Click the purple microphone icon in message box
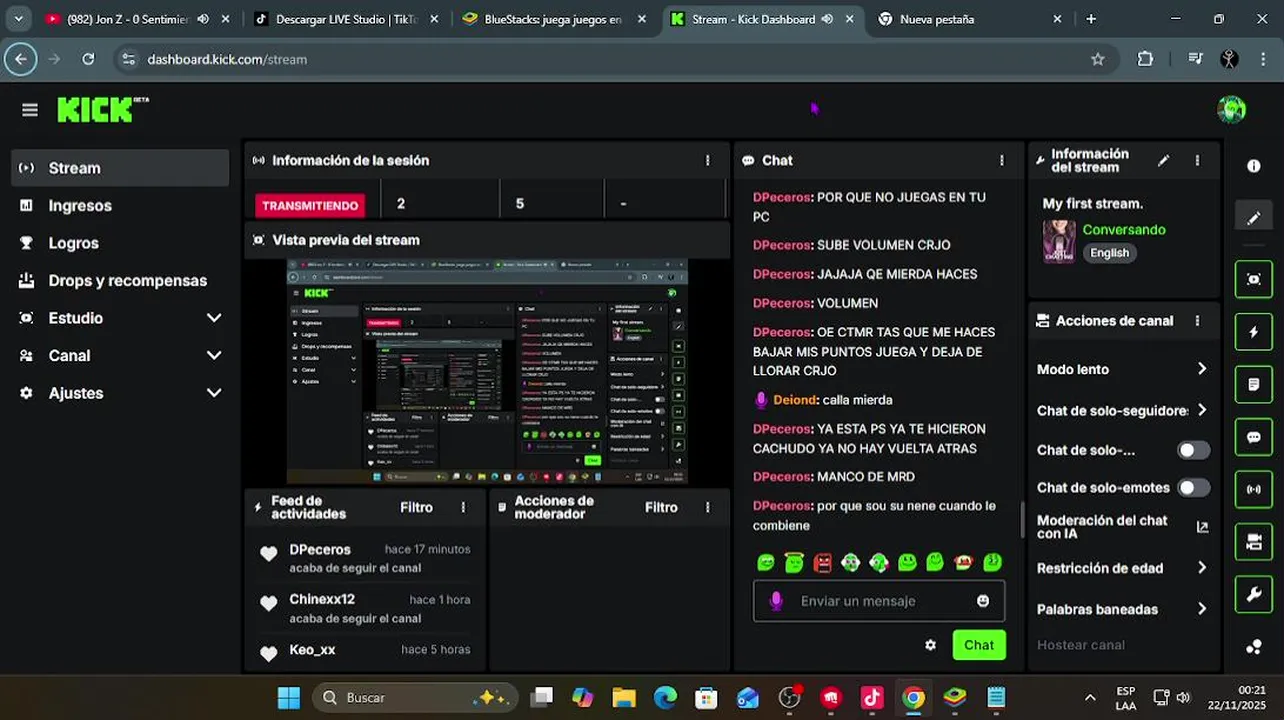Screen dimensions: 1284x720 pyautogui.click(x=775, y=600)
